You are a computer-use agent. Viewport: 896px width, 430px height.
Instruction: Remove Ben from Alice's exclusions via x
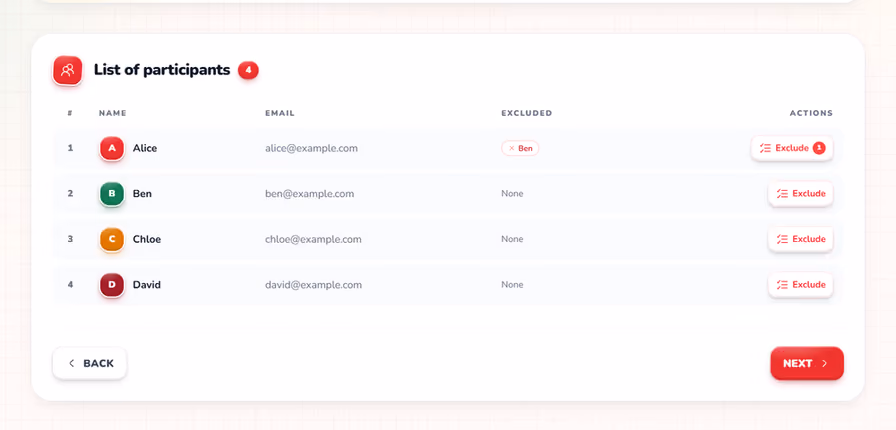pyautogui.click(x=511, y=148)
